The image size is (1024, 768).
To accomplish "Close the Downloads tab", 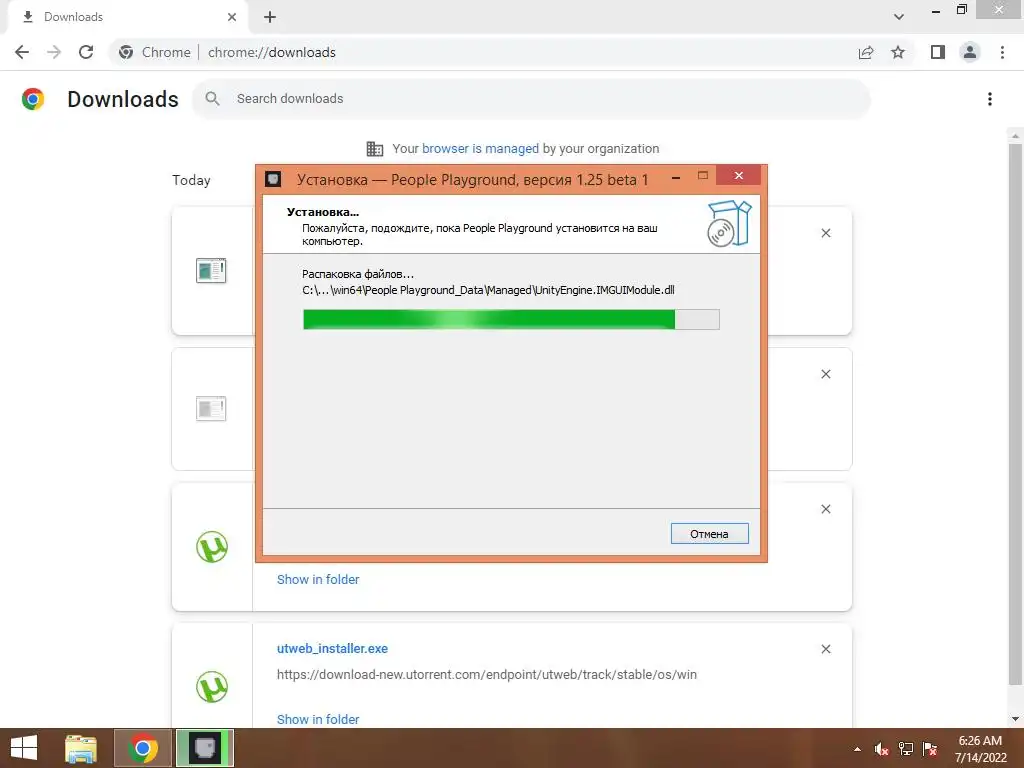I will click(232, 17).
